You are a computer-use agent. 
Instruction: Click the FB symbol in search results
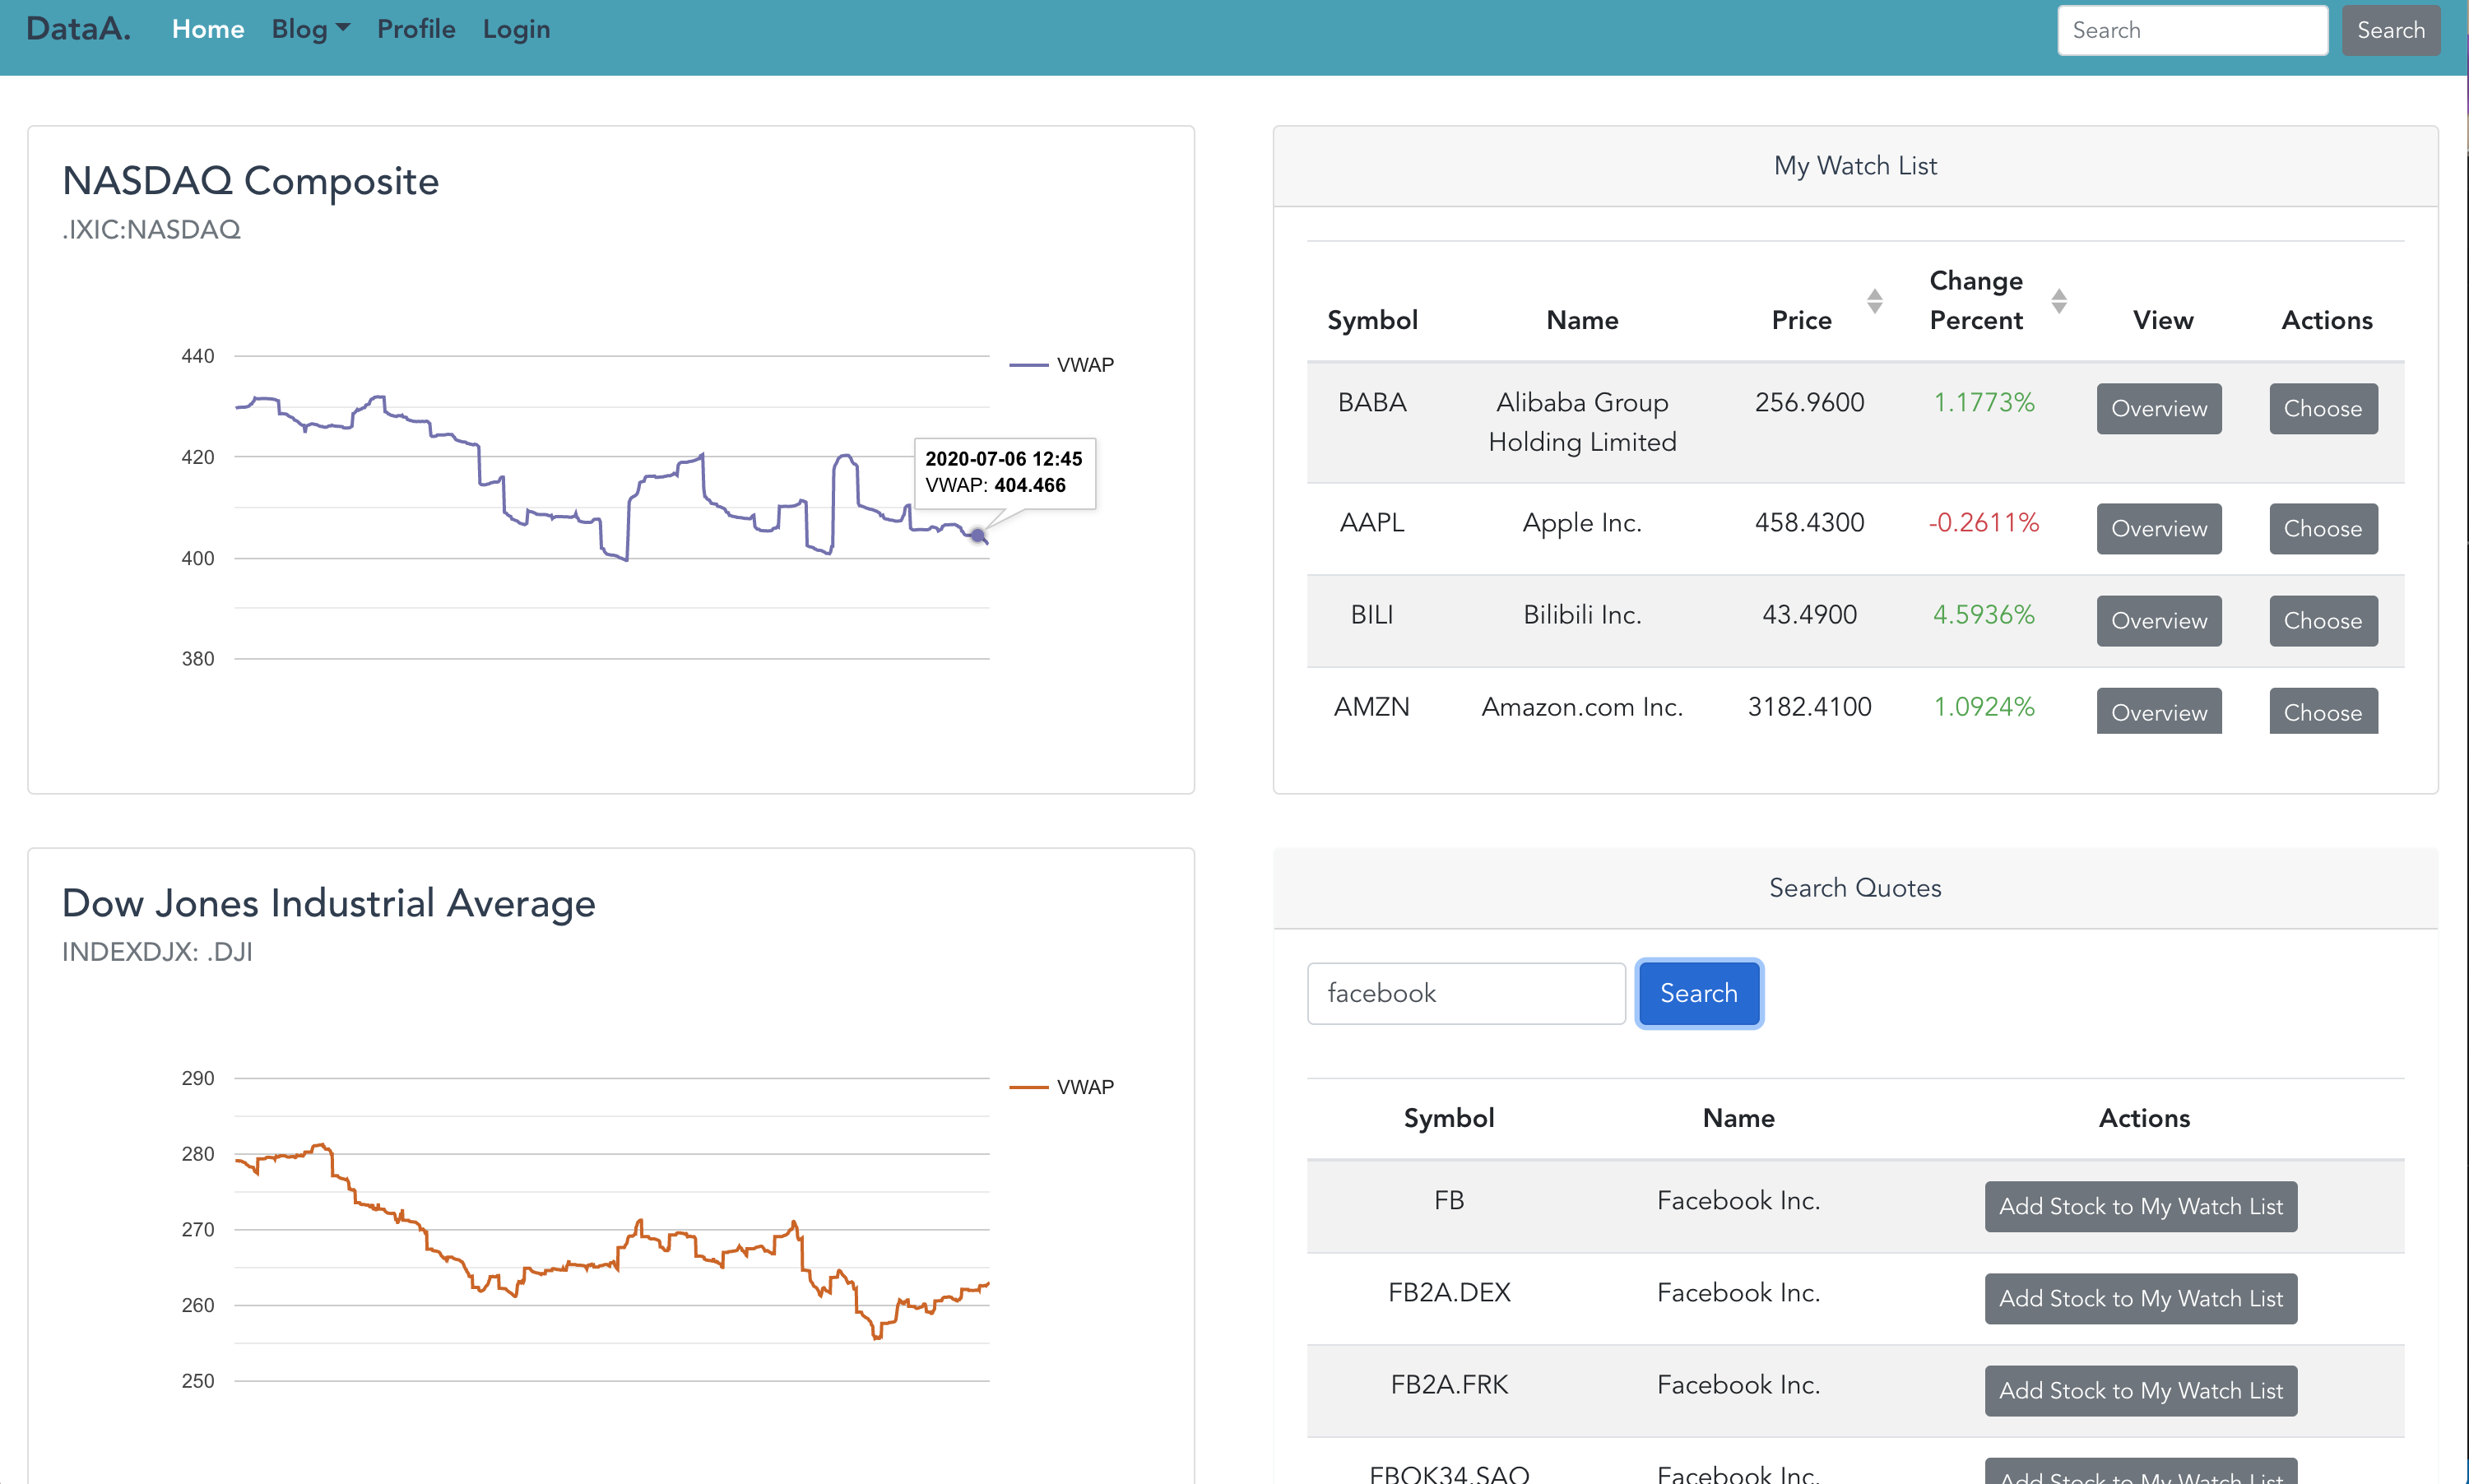(x=1449, y=1200)
